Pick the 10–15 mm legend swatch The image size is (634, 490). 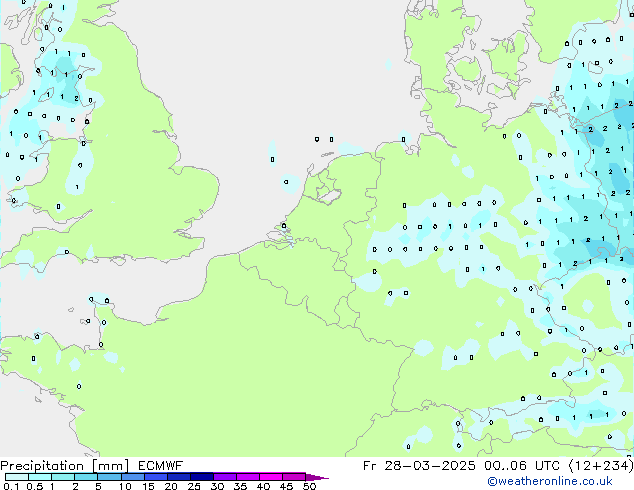132,477
